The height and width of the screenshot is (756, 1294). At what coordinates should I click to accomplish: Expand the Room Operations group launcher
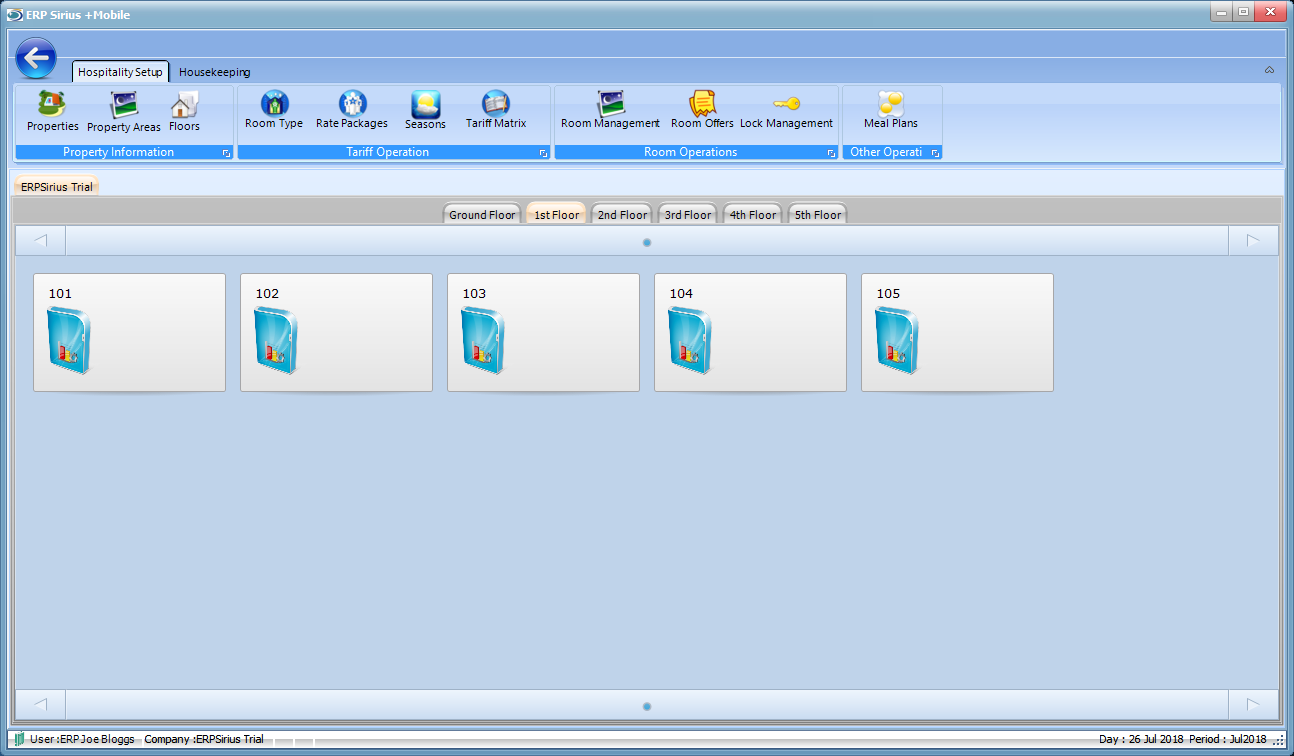coord(831,153)
